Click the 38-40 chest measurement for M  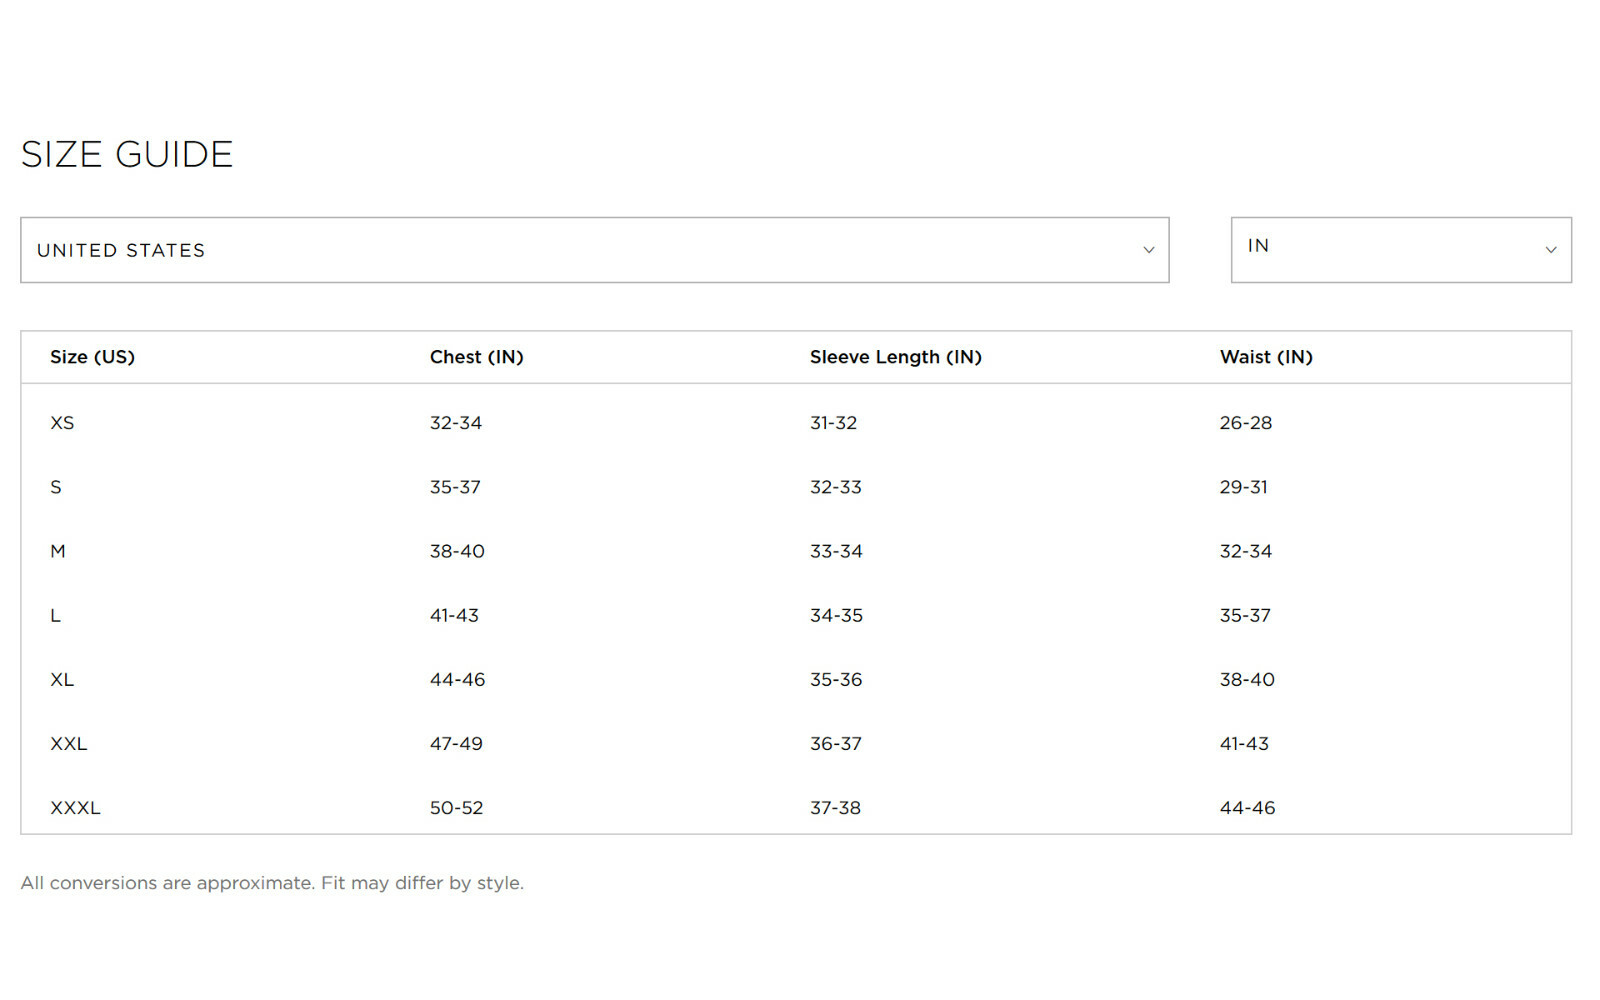457,551
